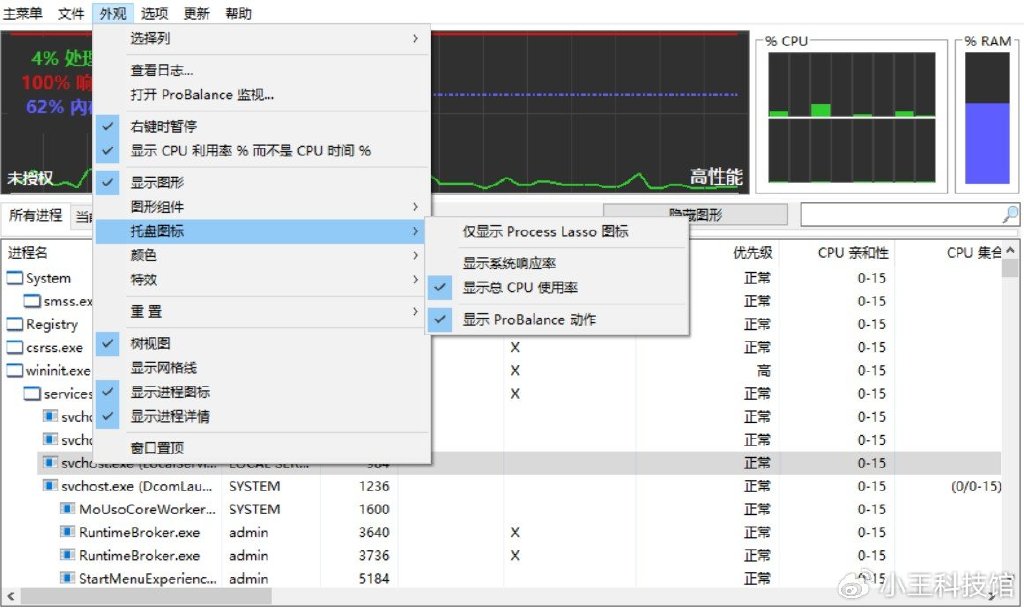Click the % RAM usage bar
This screenshot has width=1024, height=609.
(987, 118)
